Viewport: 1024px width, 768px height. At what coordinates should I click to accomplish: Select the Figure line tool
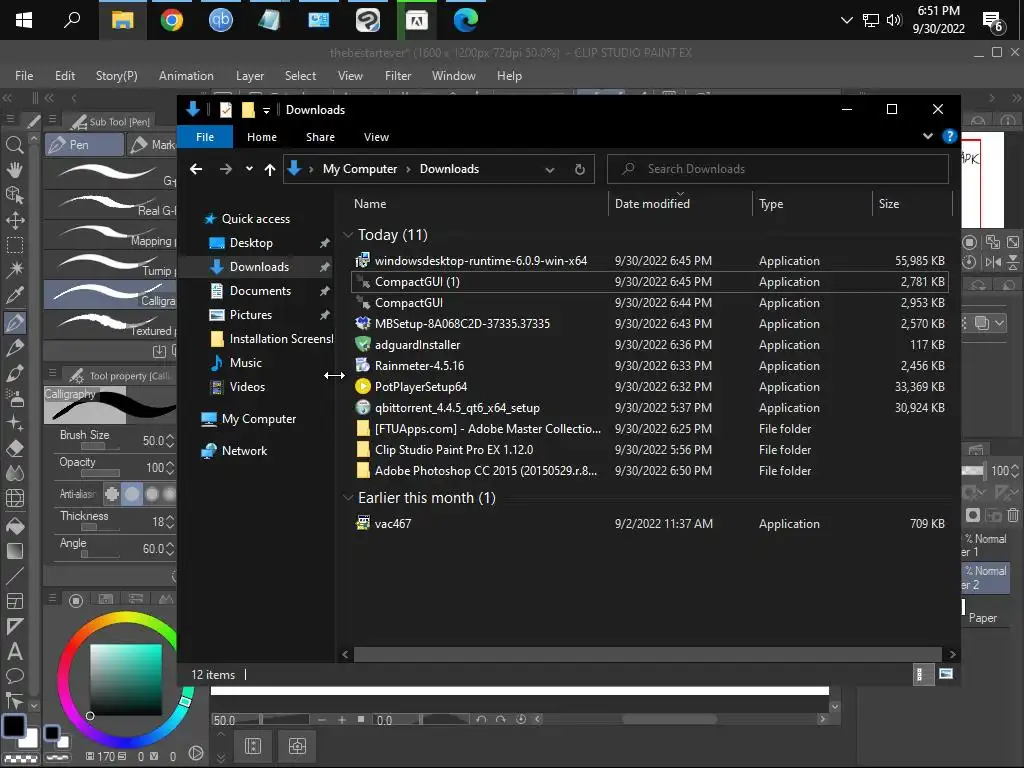point(14,575)
